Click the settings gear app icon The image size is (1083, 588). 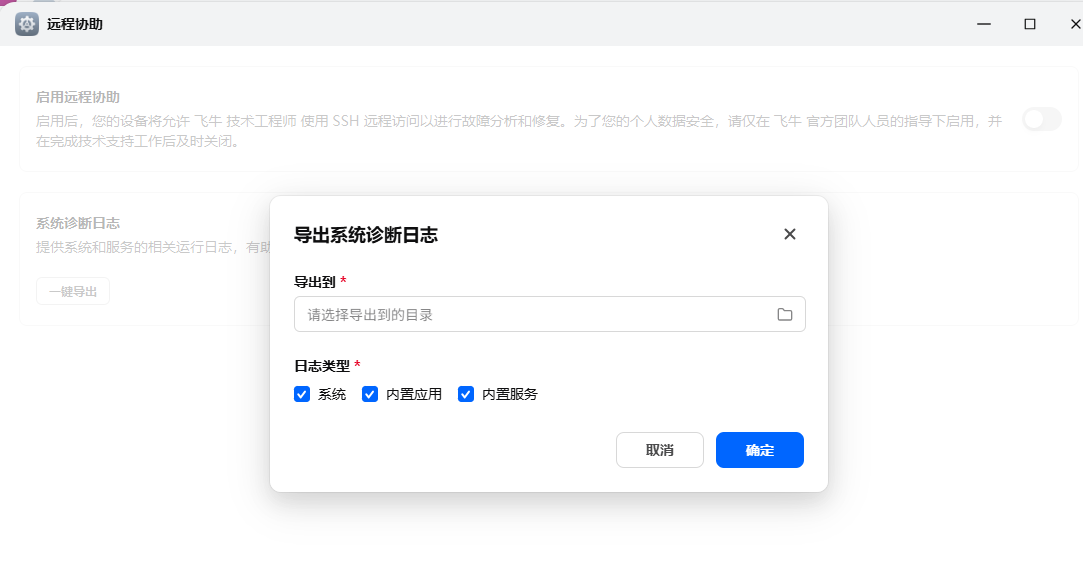27,24
